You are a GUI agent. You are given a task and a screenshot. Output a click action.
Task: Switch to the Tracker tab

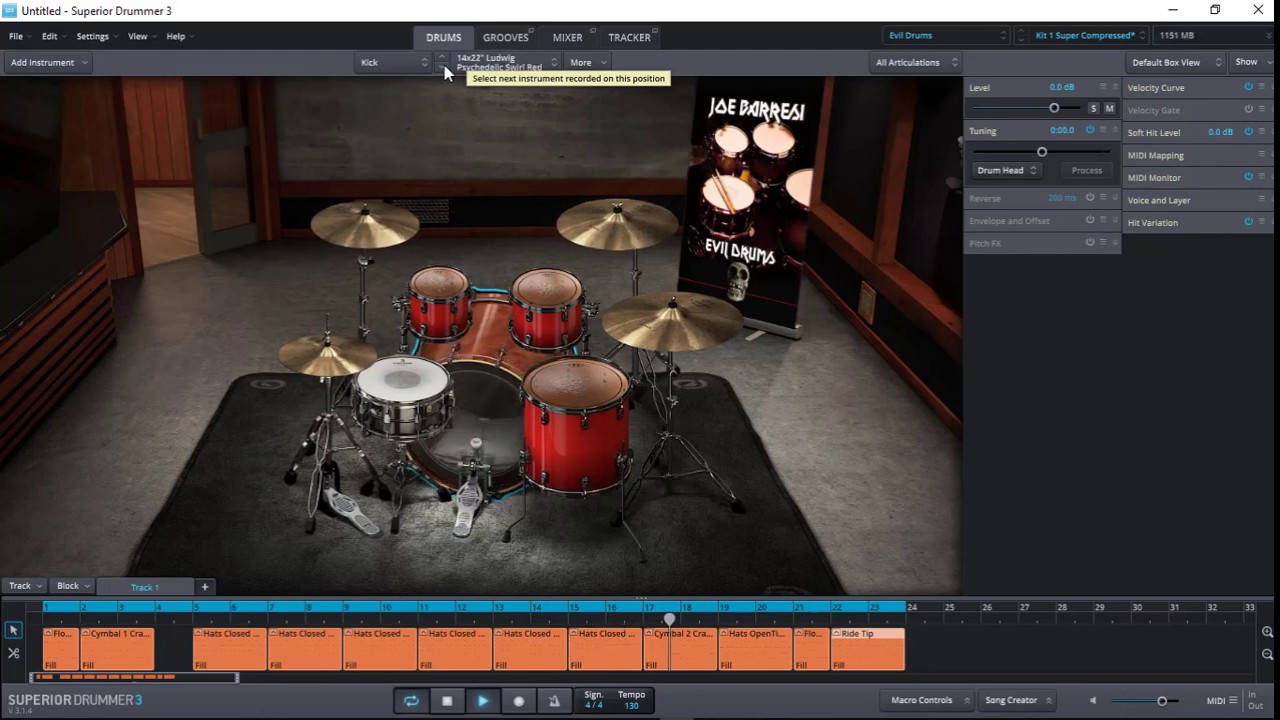629,37
